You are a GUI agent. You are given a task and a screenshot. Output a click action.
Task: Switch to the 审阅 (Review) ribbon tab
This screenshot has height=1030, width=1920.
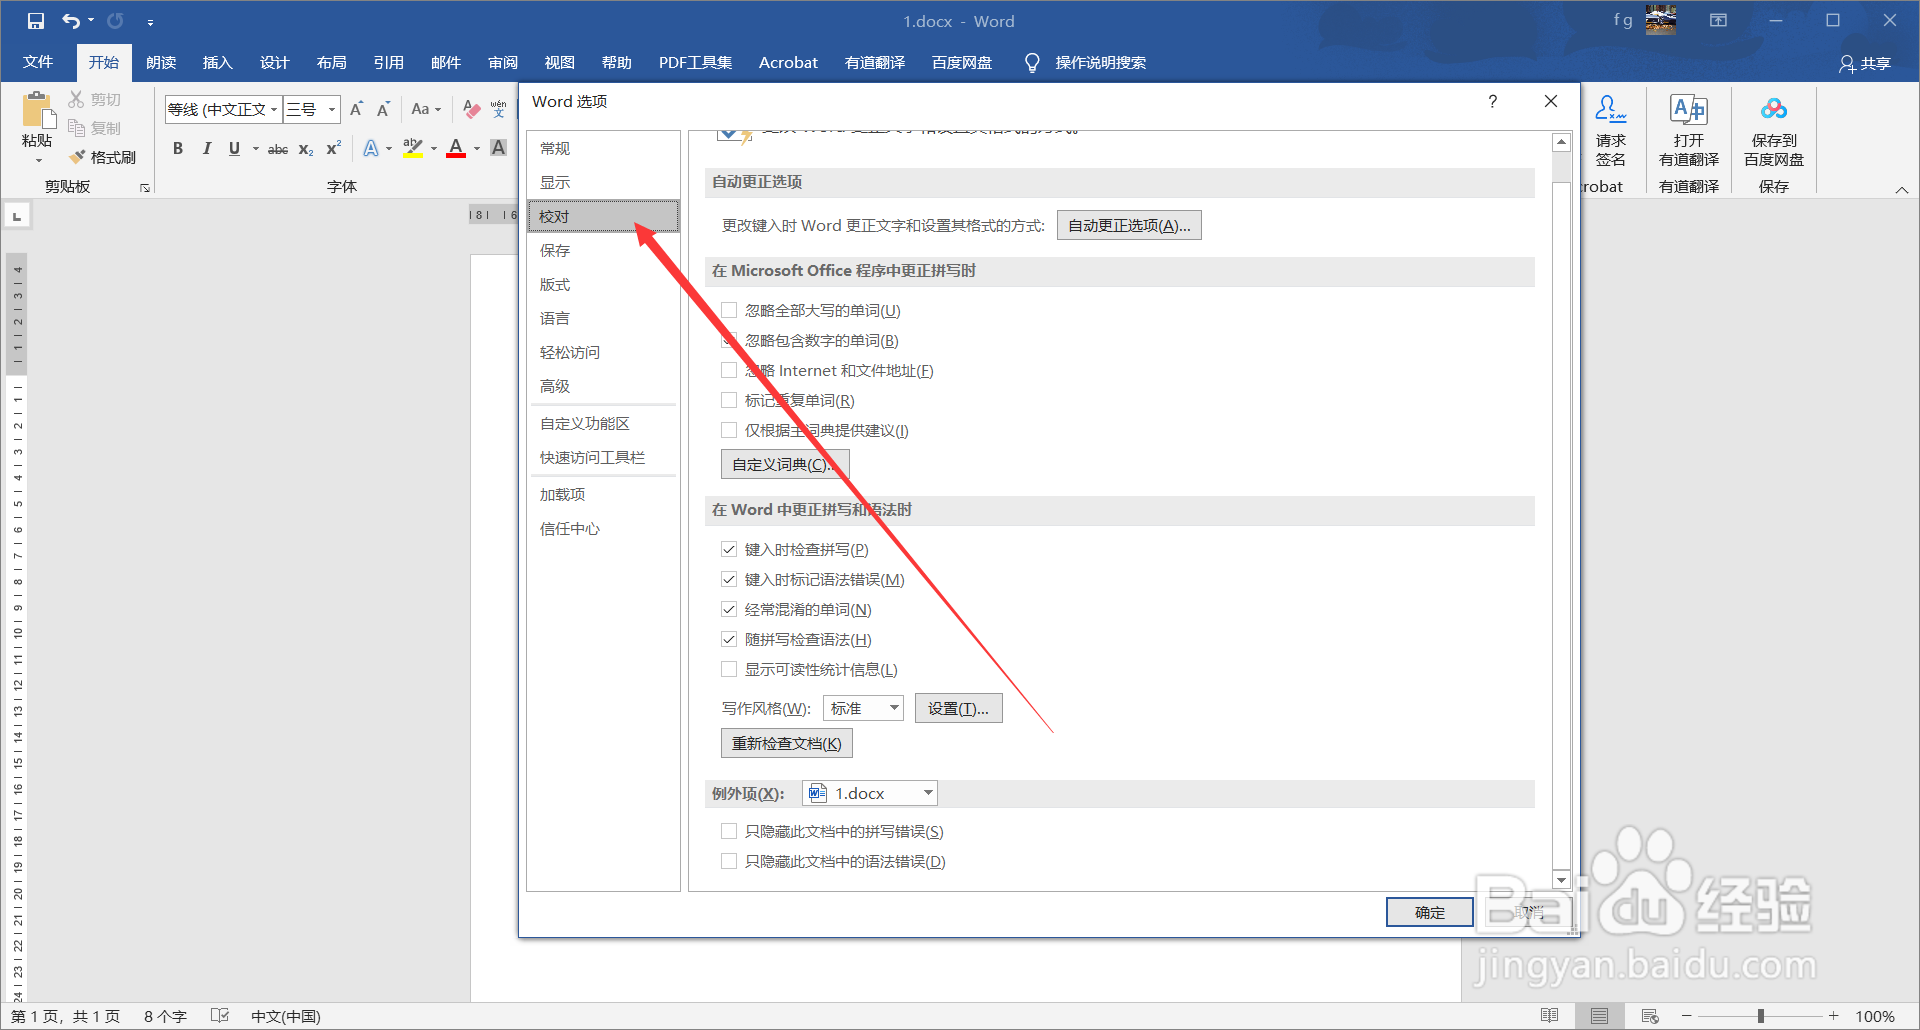coord(503,63)
